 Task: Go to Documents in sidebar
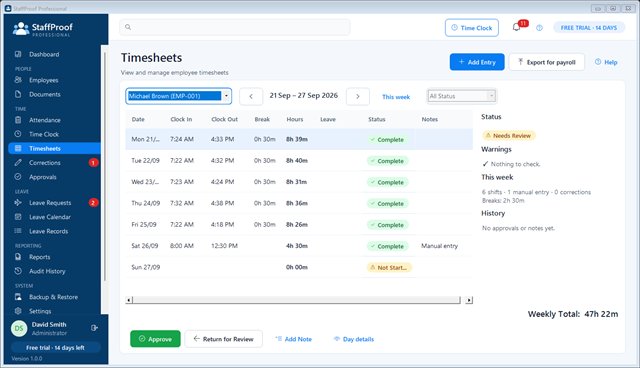point(44,94)
